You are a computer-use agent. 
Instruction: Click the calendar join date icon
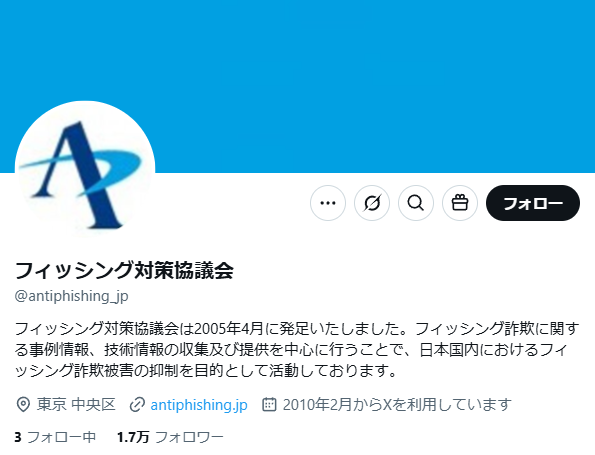(x=269, y=405)
